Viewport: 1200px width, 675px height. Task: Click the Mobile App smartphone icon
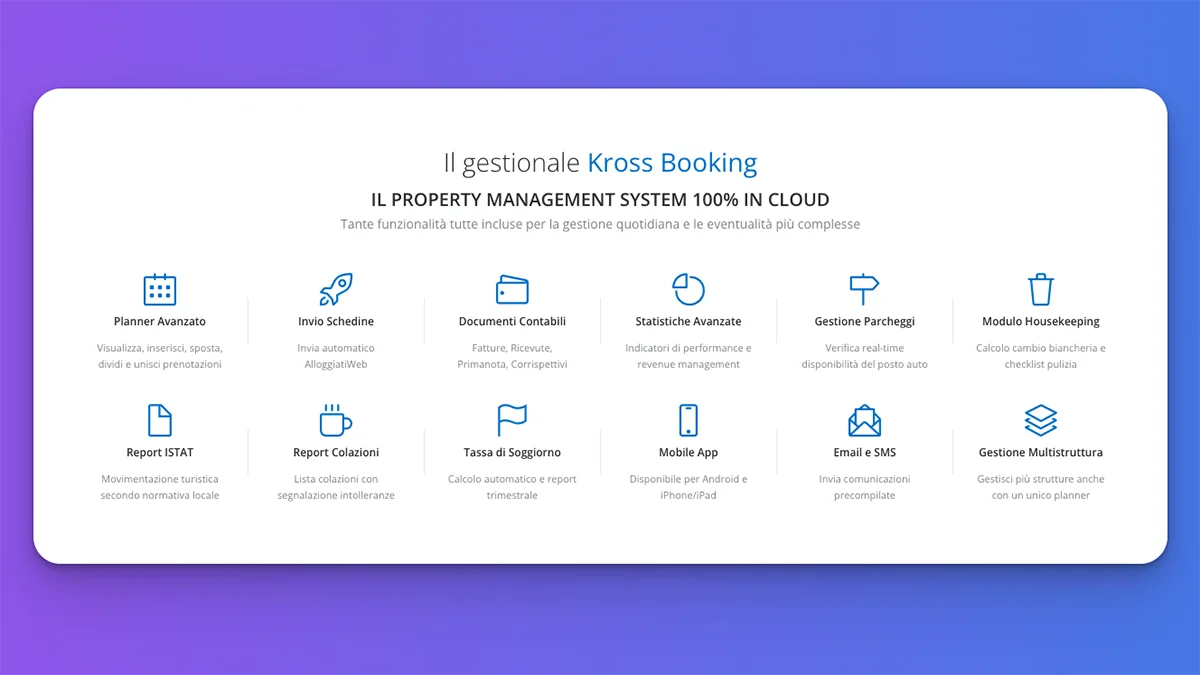click(x=688, y=420)
